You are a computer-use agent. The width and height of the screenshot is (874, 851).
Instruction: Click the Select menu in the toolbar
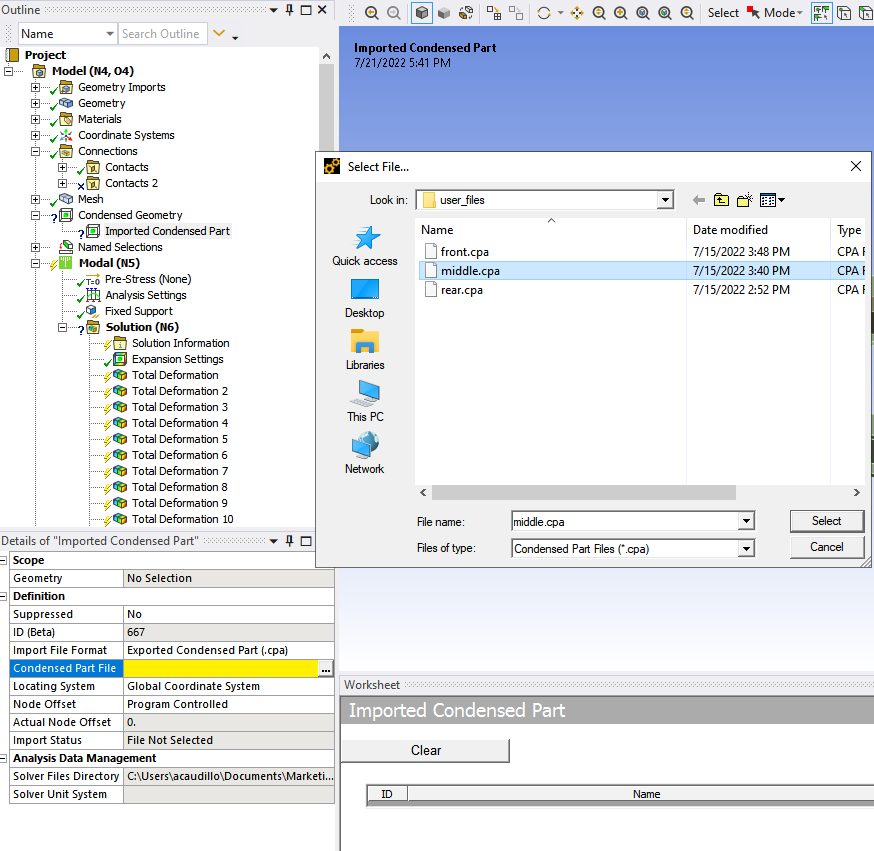pos(723,12)
